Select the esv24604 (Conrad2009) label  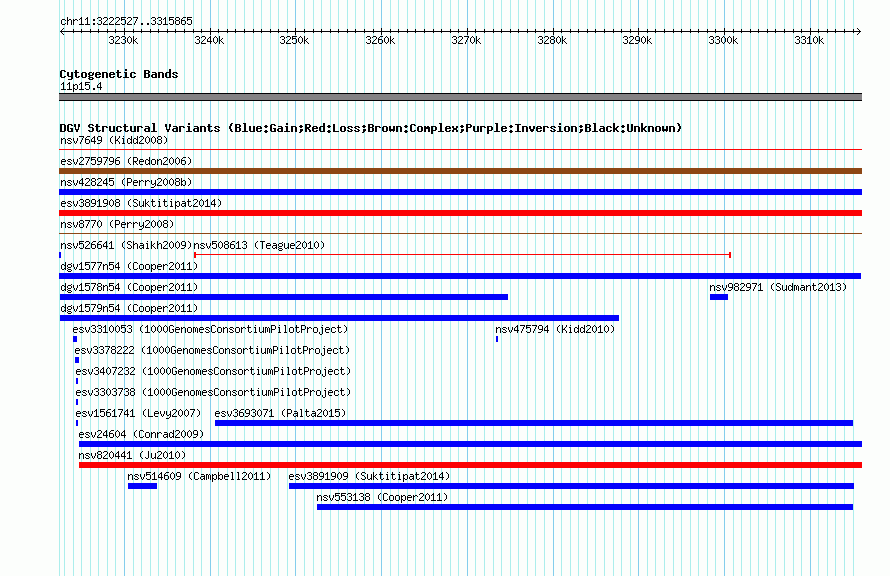click(141, 434)
